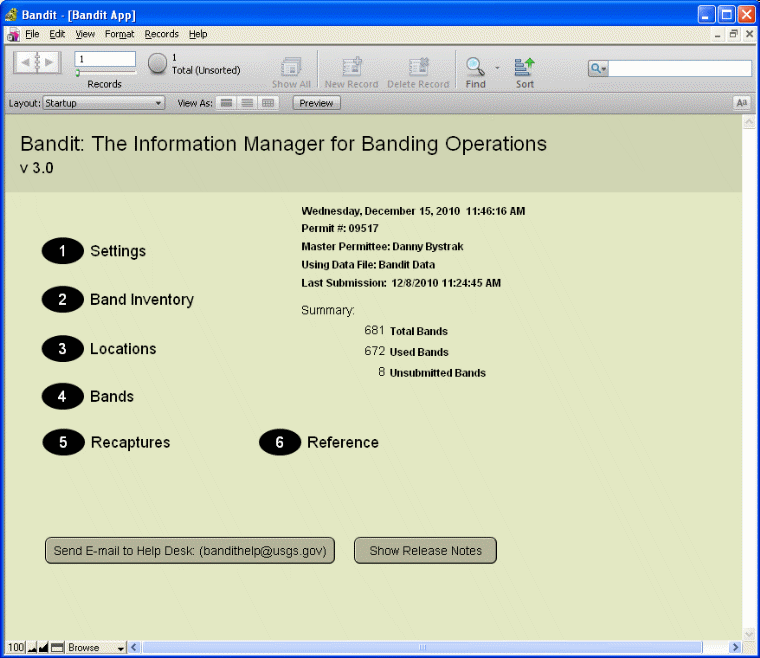The width and height of the screenshot is (760, 658).
Task: Open the Settings label link
Action: (118, 251)
